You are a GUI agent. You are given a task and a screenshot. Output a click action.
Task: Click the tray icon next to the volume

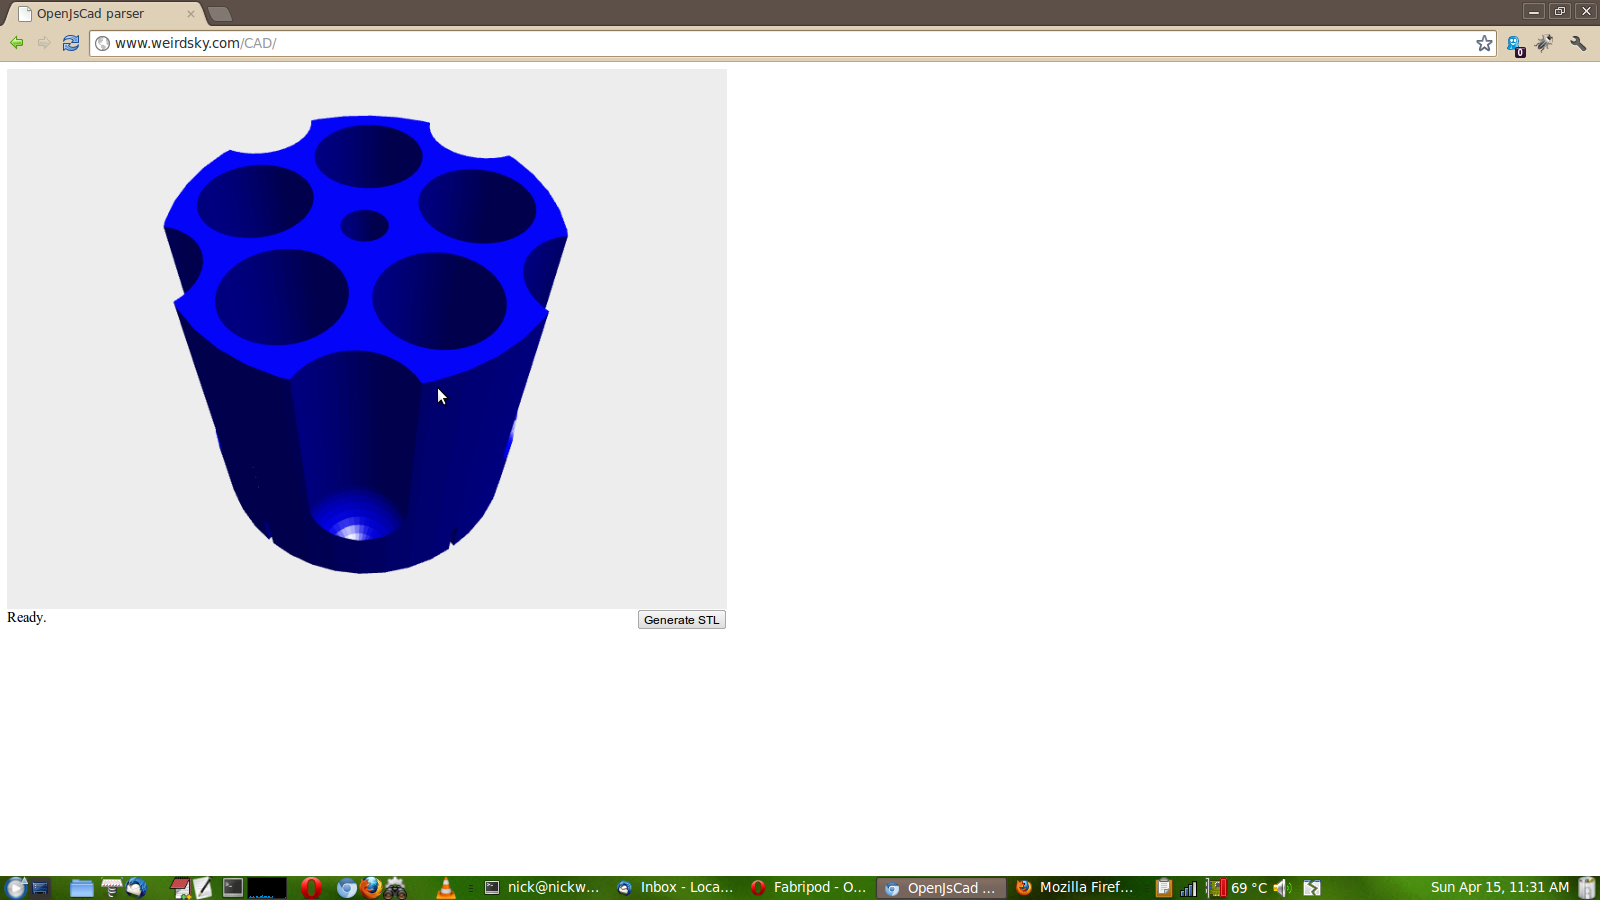click(x=1312, y=887)
